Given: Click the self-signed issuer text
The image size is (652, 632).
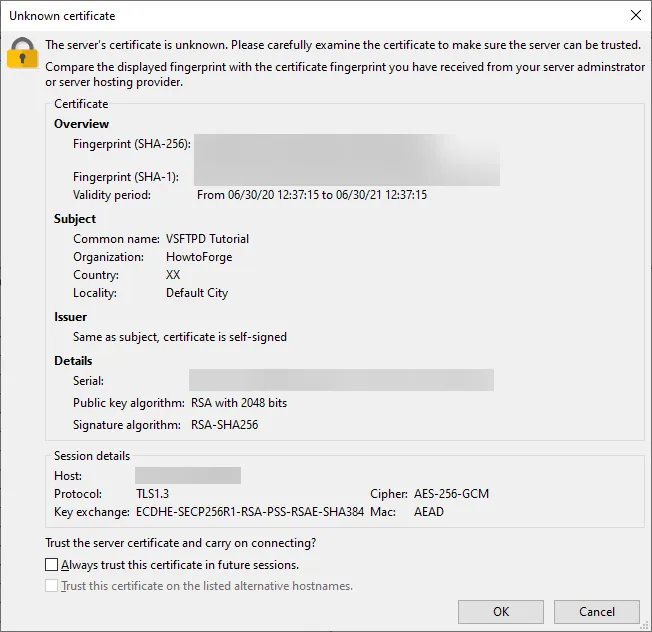Looking at the screenshot, I should [180, 337].
